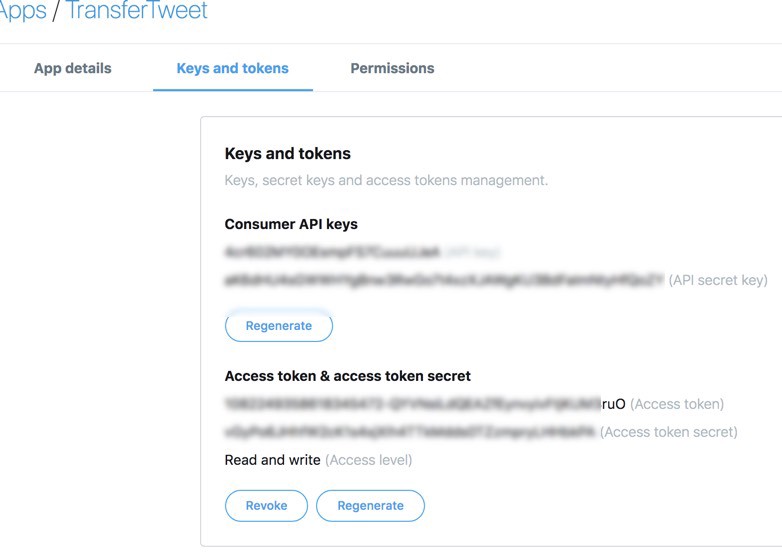Open the Permissions tab
Image resolution: width=782 pixels, height=557 pixels.
[392, 69]
